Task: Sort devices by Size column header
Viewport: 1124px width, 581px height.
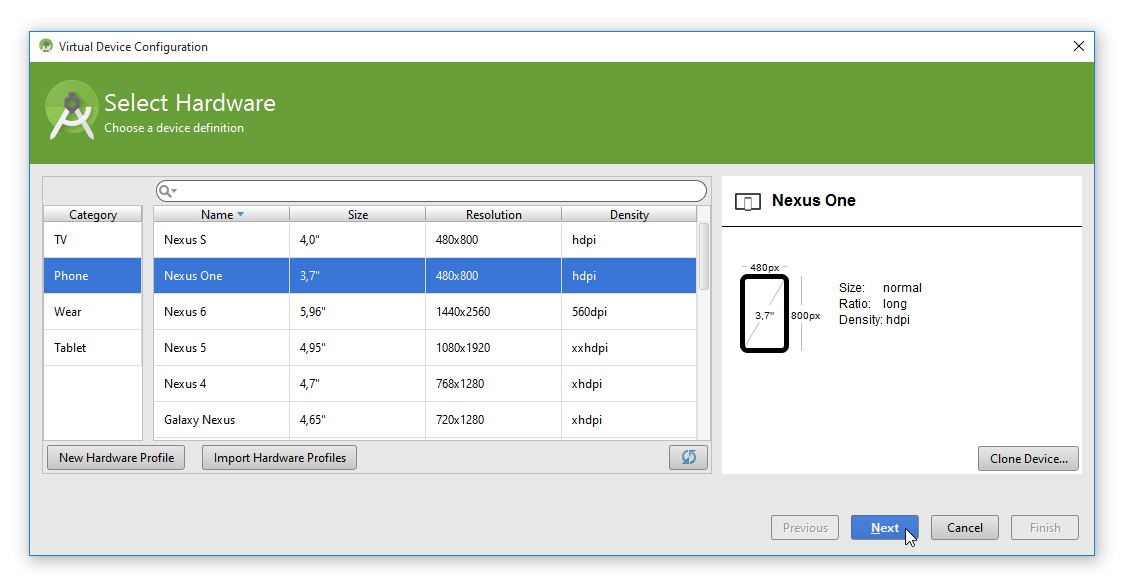Action: point(358,214)
